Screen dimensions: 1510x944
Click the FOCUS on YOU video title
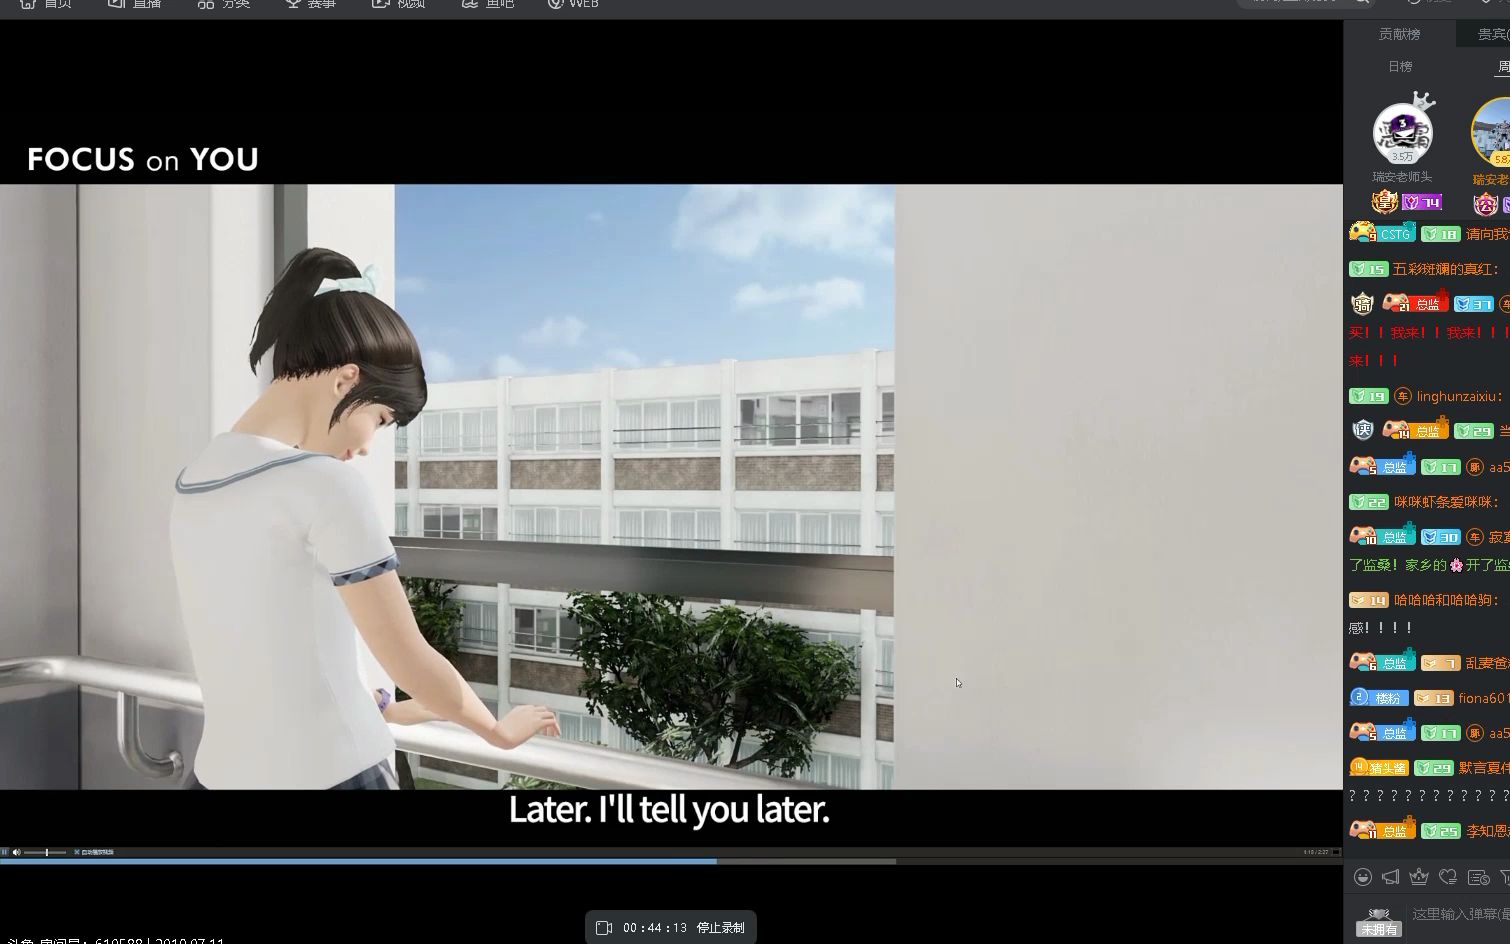pyautogui.click(x=143, y=159)
